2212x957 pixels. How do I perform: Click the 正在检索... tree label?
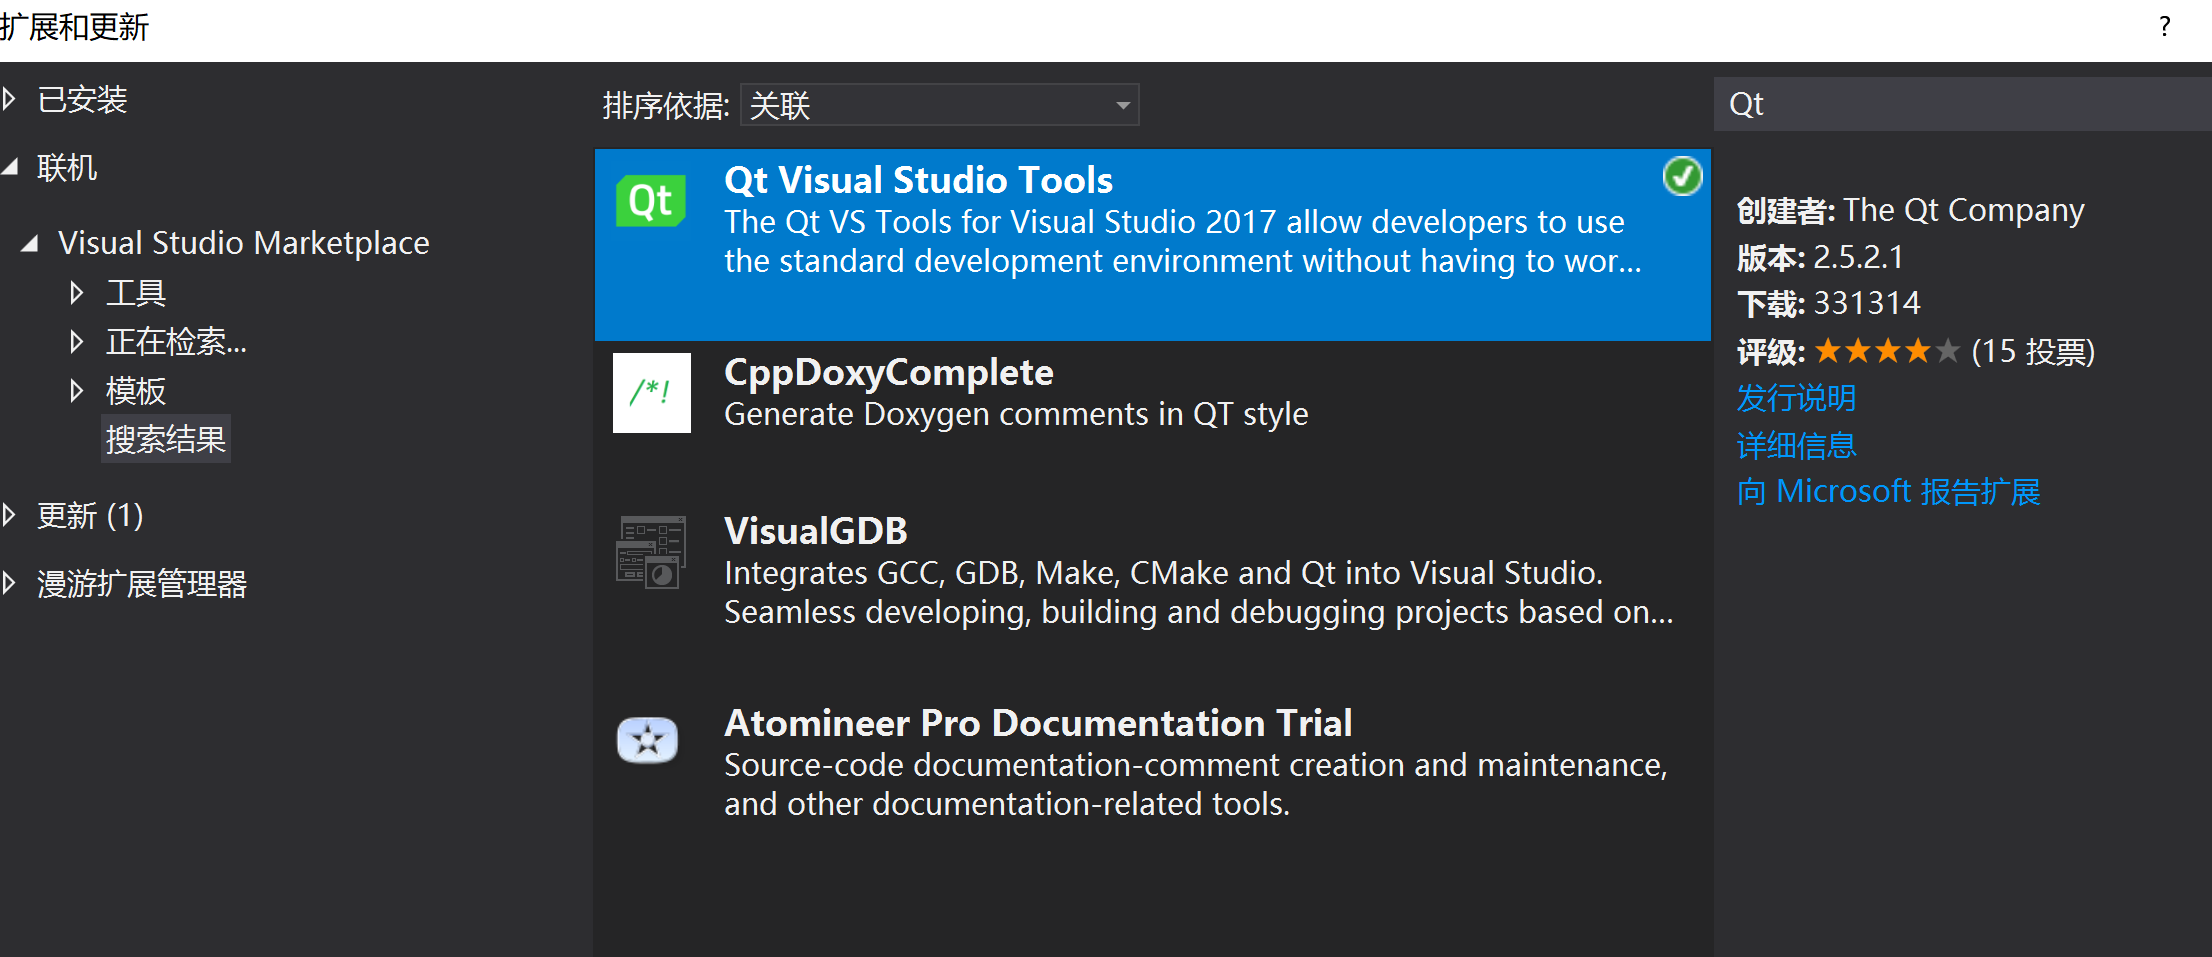tap(176, 342)
